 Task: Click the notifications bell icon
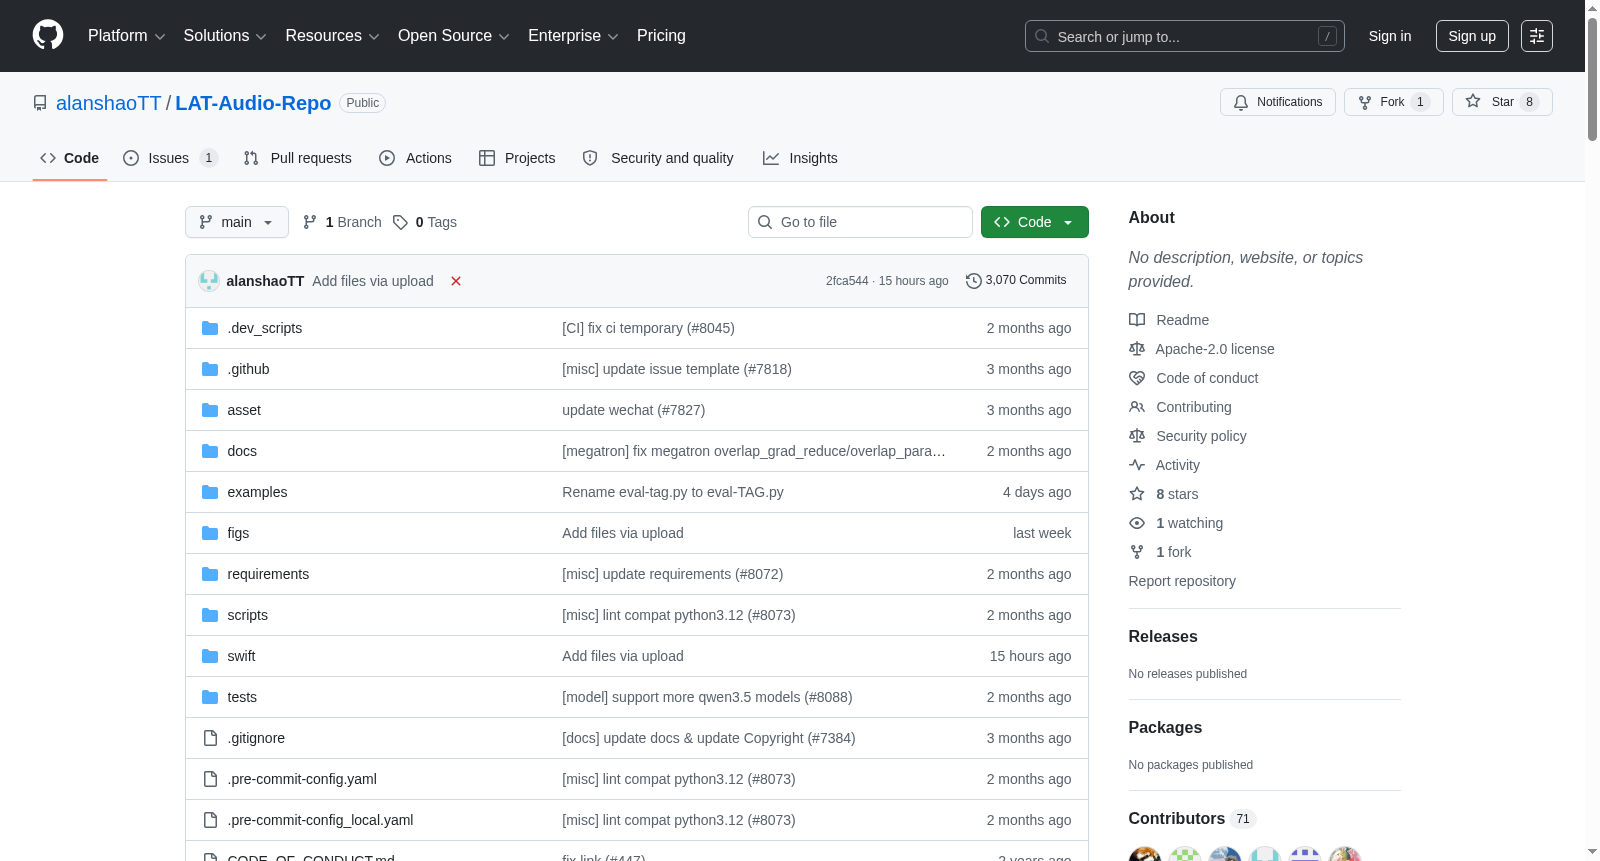[x=1241, y=102]
